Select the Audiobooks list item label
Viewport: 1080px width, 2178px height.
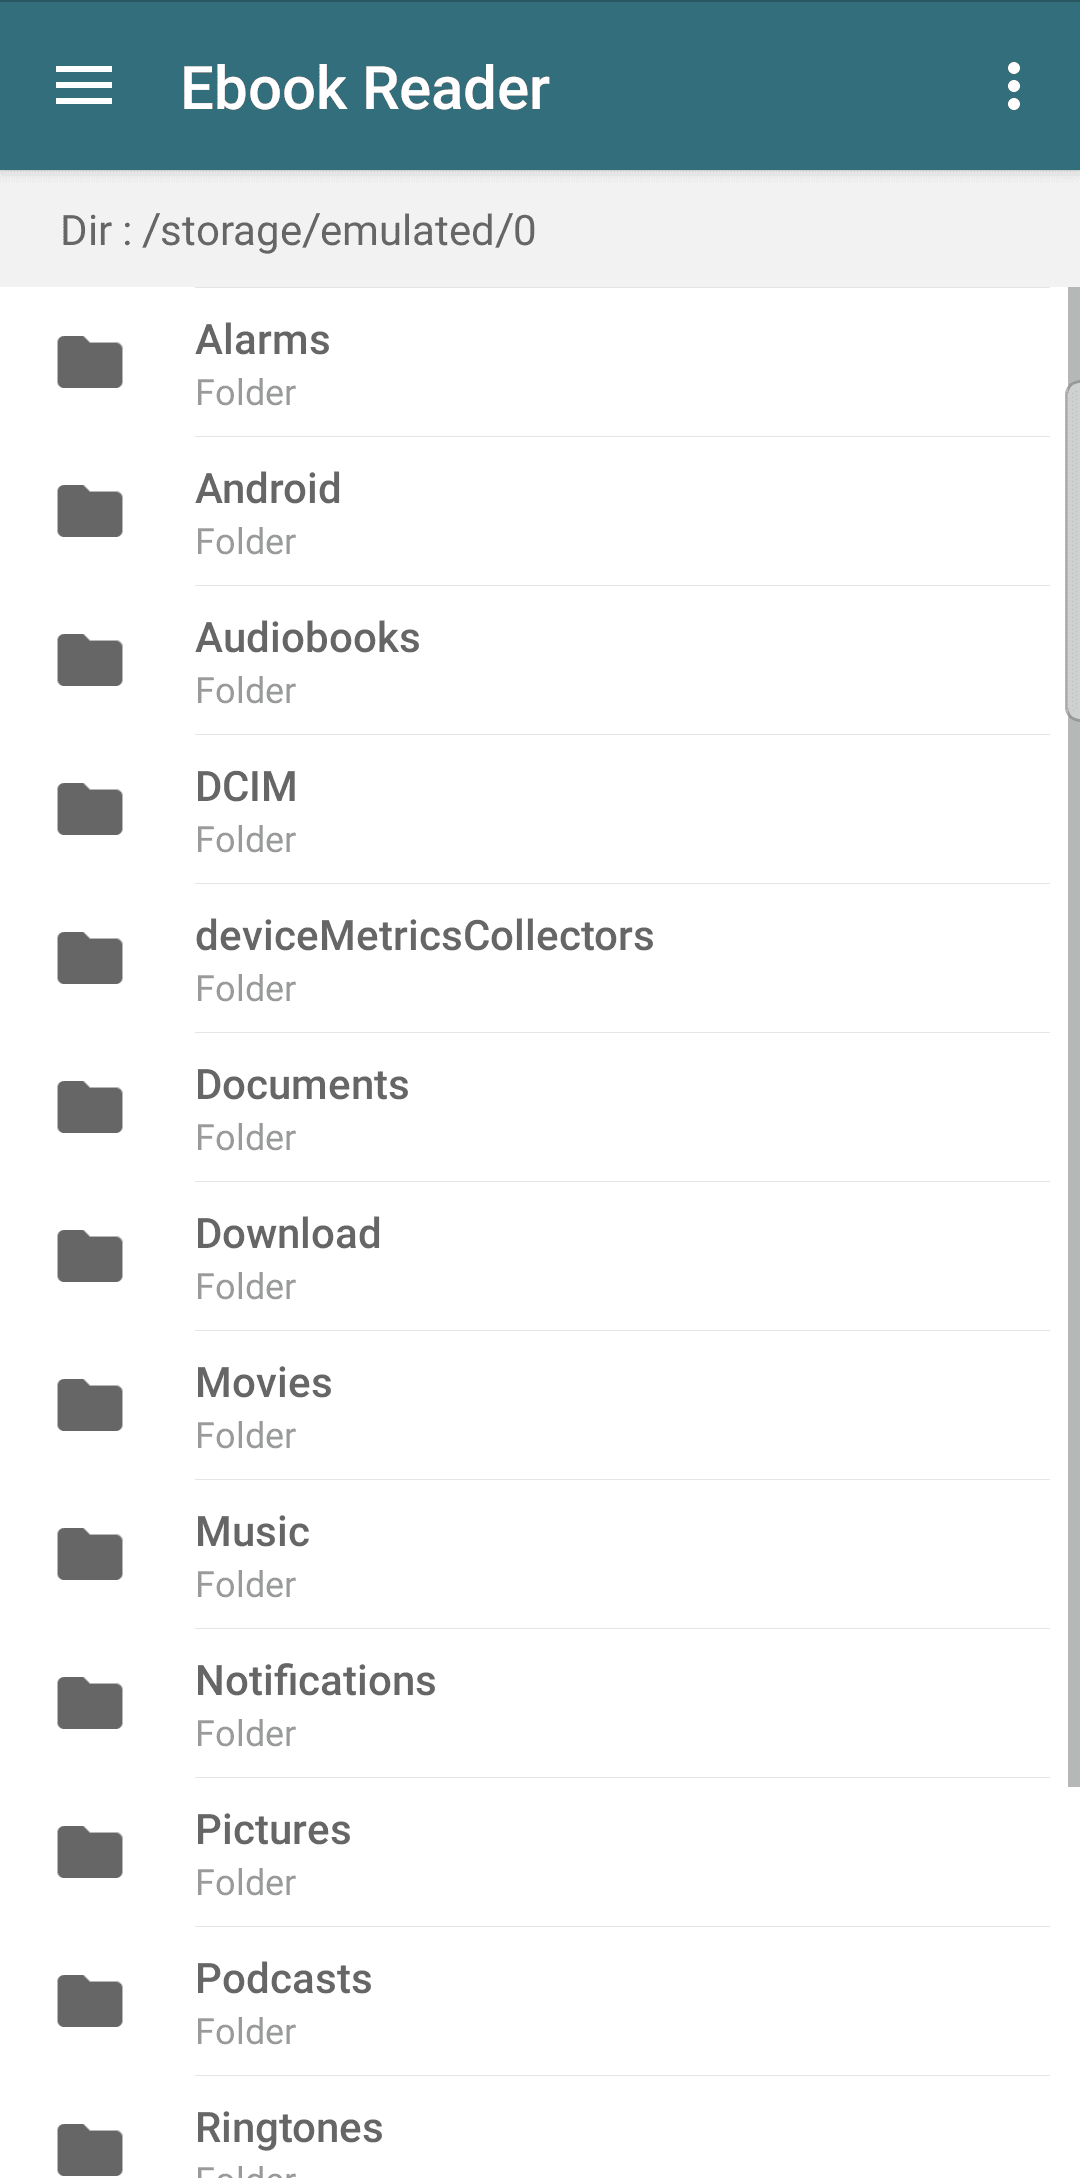tap(308, 638)
